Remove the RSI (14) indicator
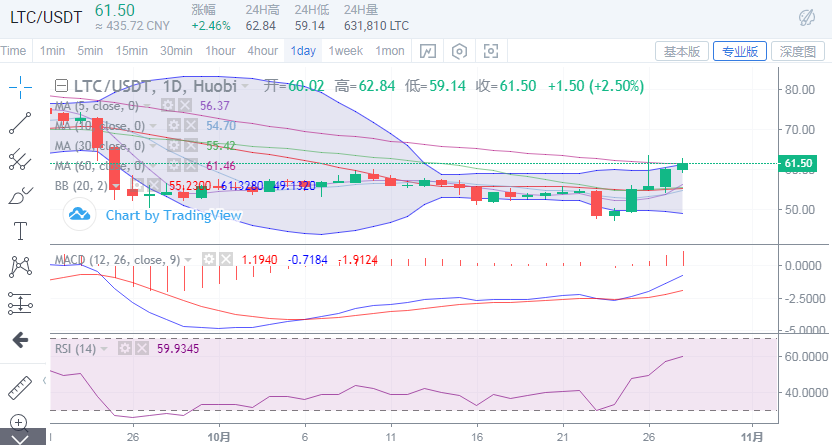This screenshot has height=445, width=832. (x=141, y=348)
